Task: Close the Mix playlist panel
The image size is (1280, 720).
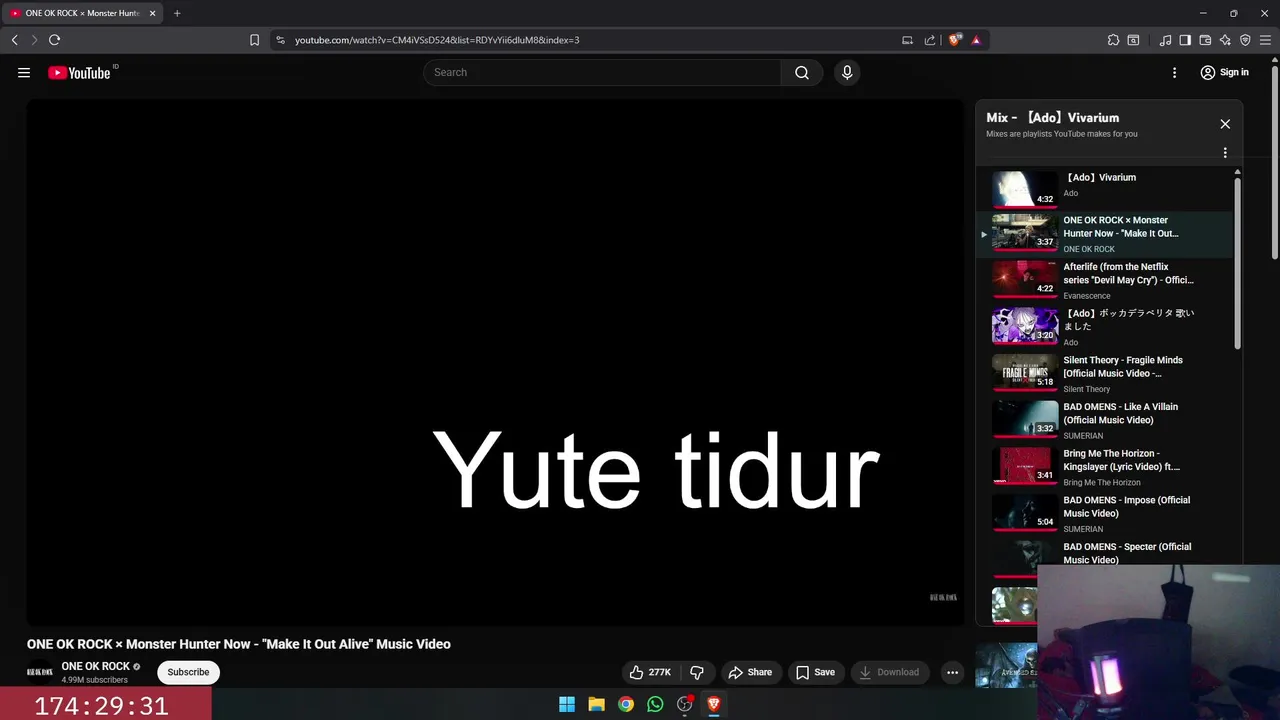Action: (1225, 124)
